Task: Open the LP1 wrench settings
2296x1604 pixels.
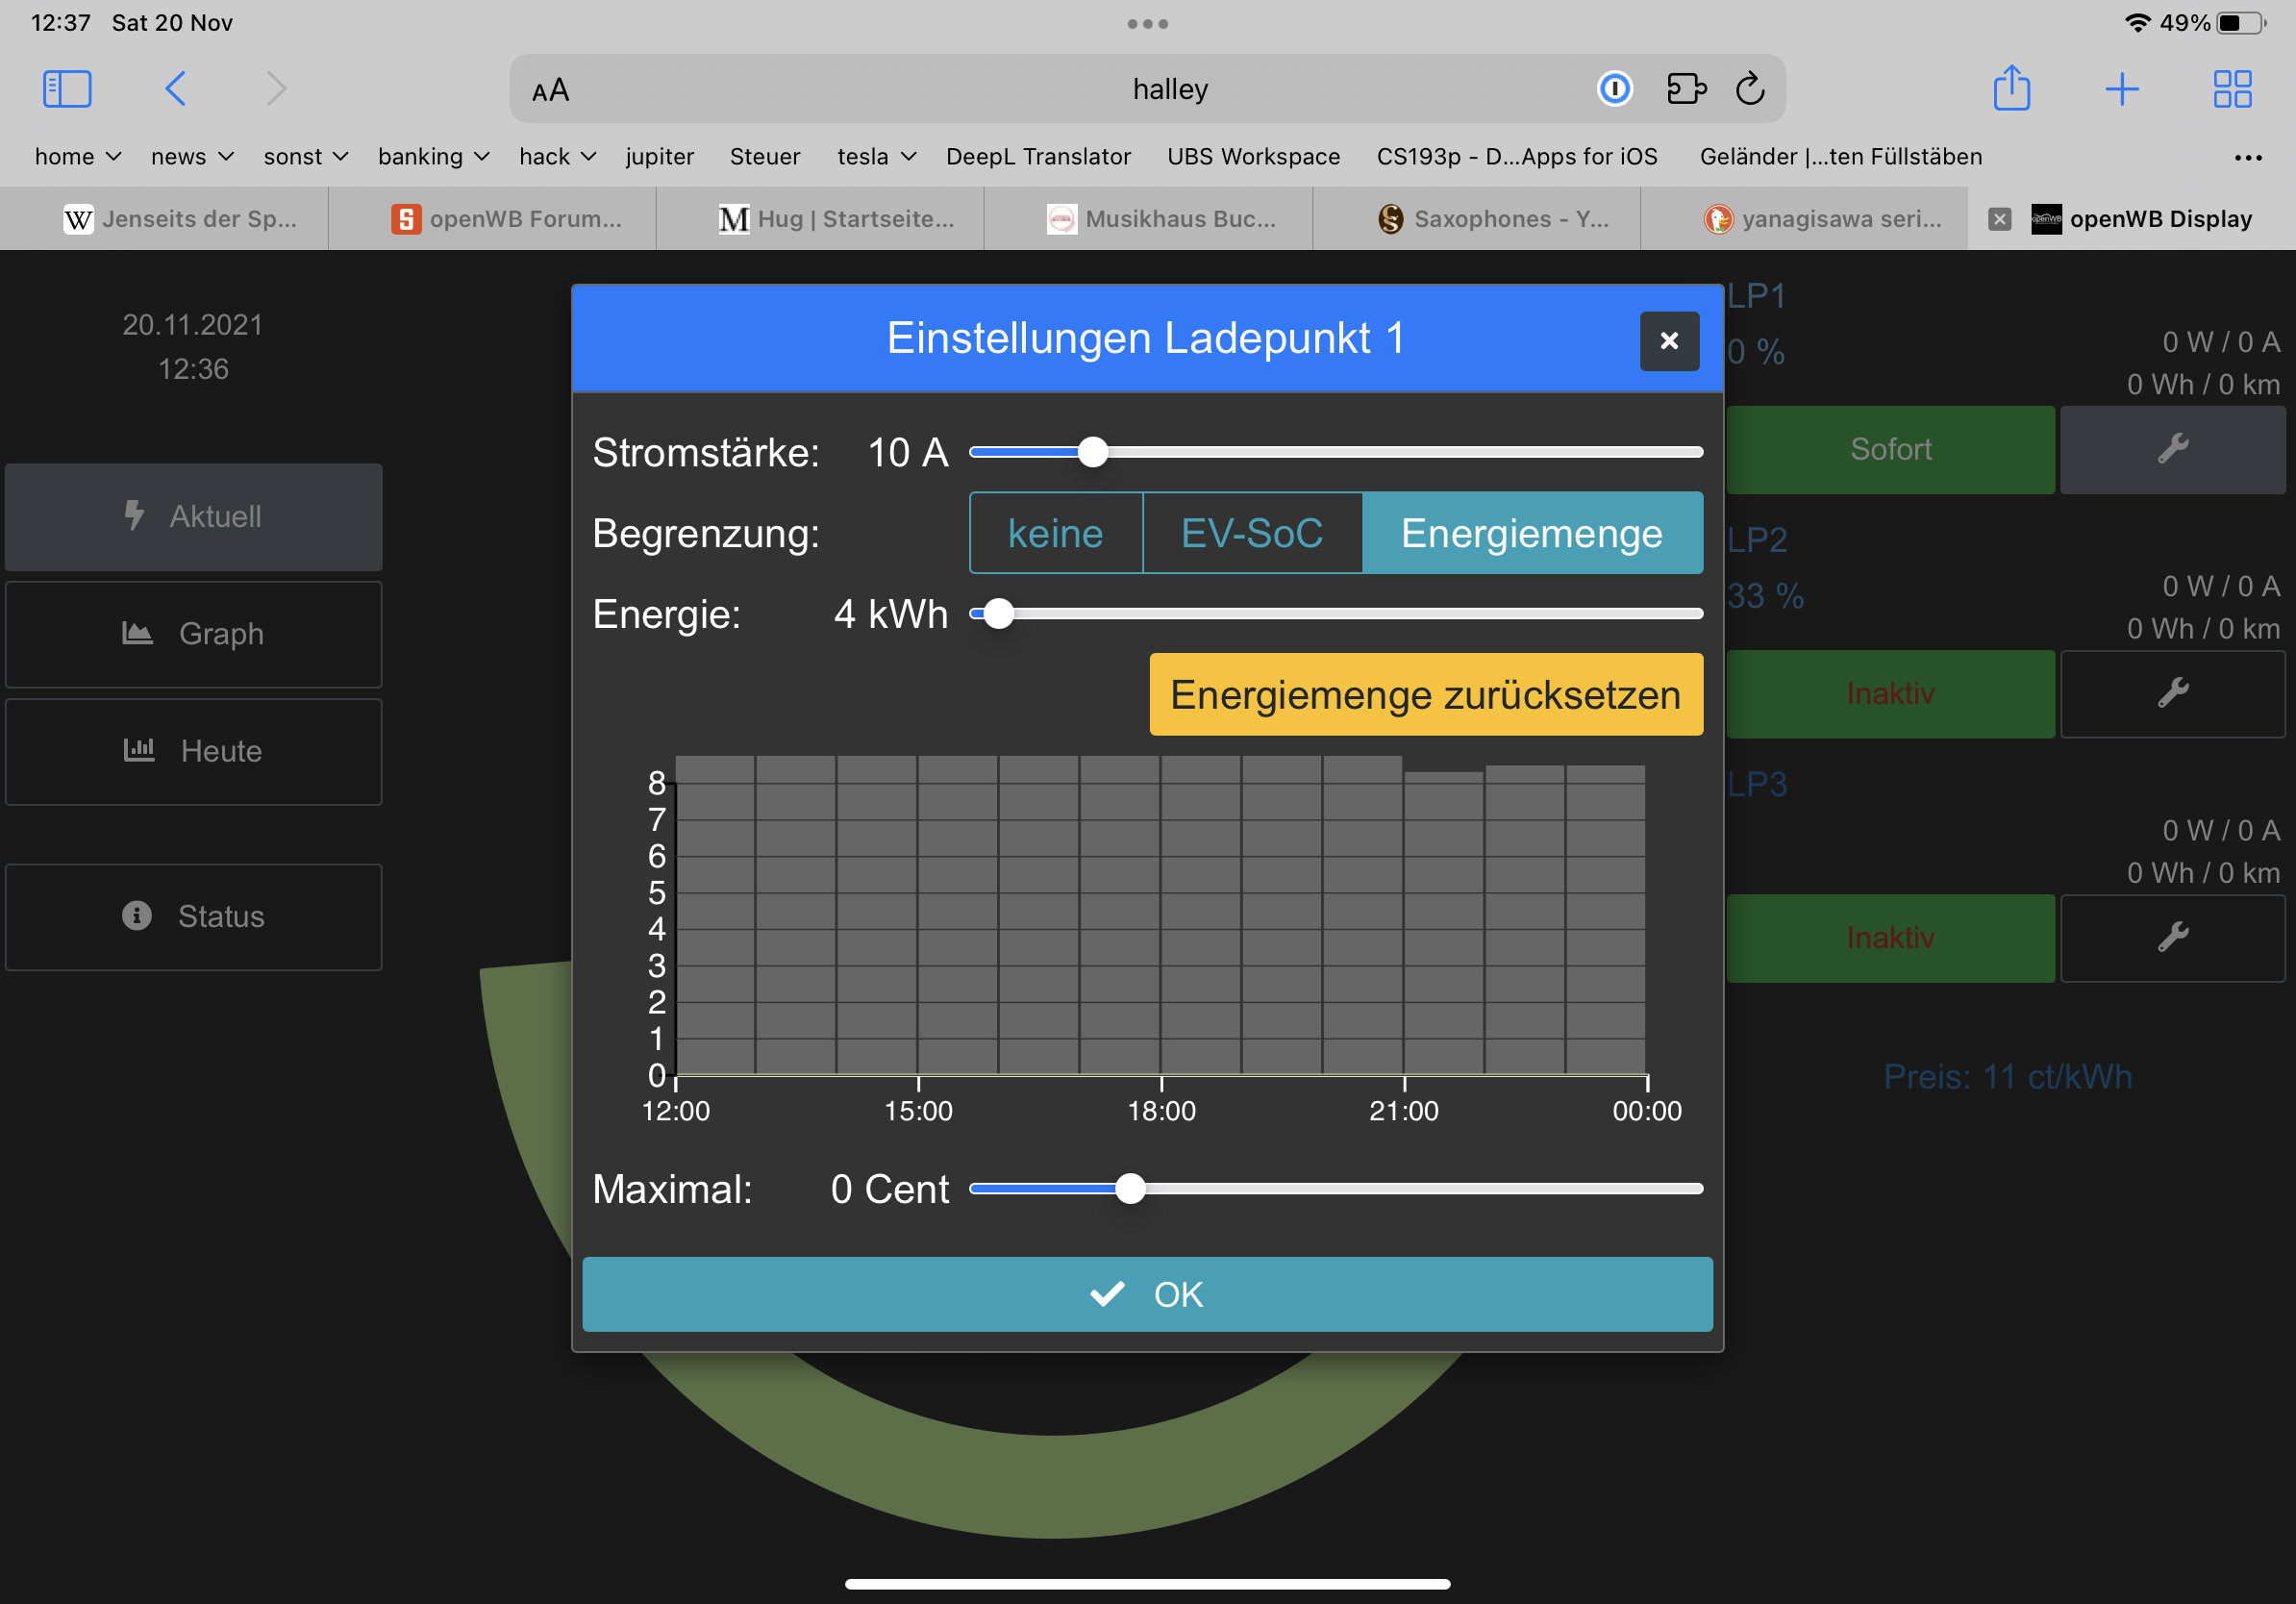Action: pyautogui.click(x=2172, y=449)
